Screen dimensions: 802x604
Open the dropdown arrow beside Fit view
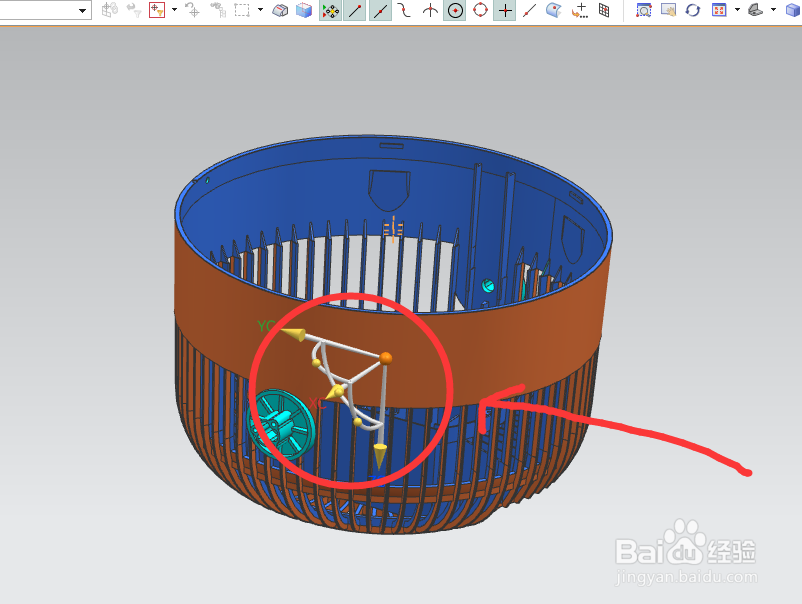[x=737, y=10]
